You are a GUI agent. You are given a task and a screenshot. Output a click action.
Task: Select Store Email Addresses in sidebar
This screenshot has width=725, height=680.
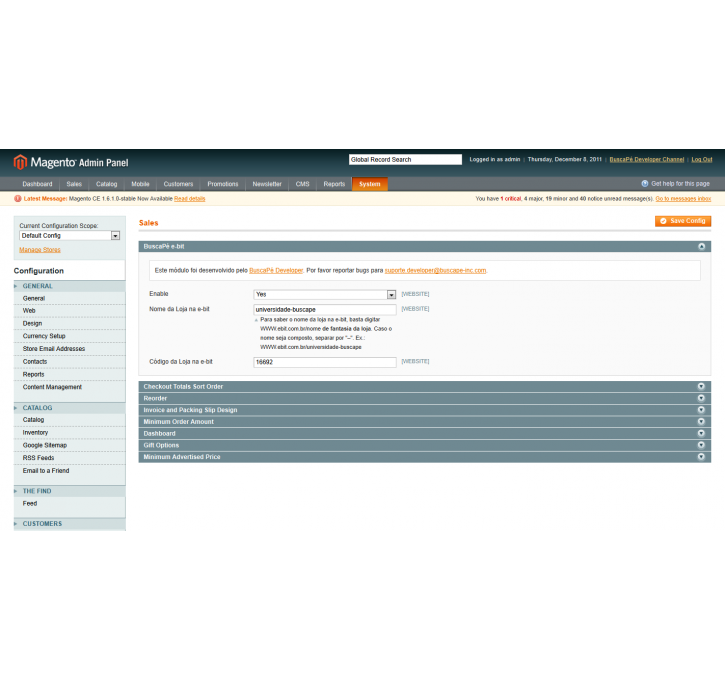pos(54,349)
